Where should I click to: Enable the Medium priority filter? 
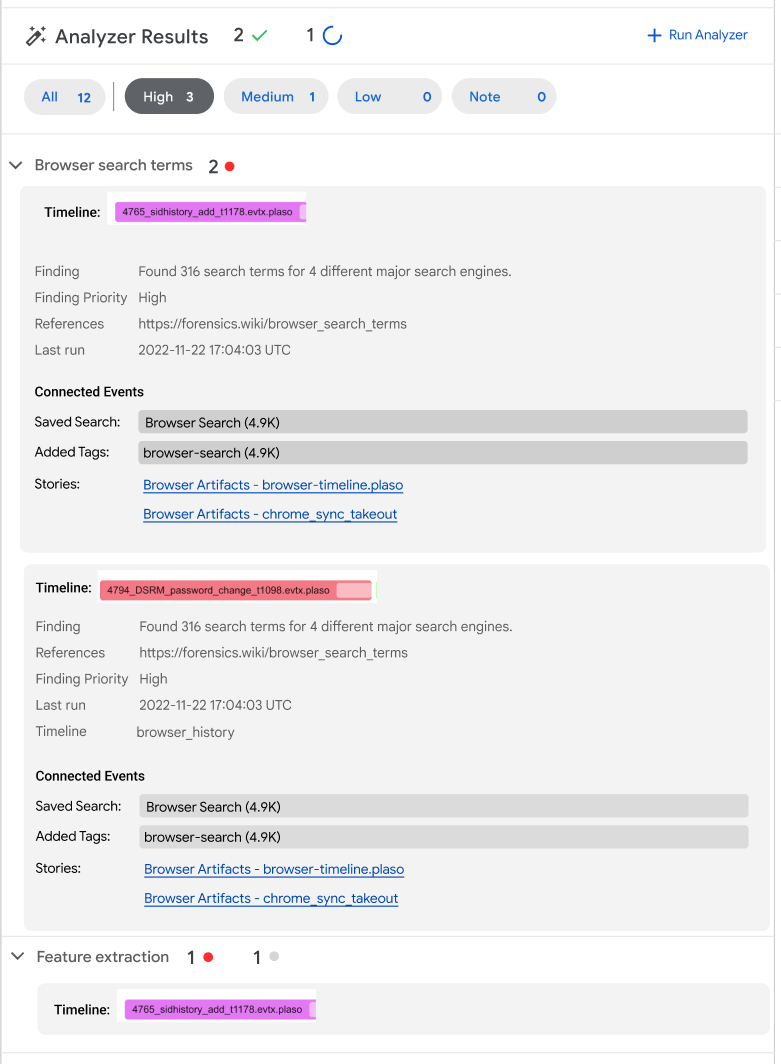click(x=275, y=96)
